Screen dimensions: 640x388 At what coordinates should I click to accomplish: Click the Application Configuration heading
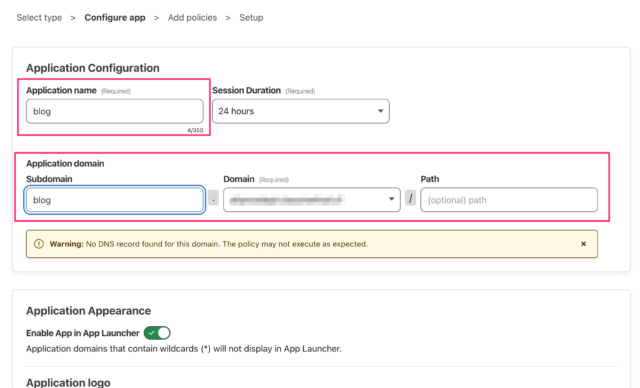click(93, 68)
